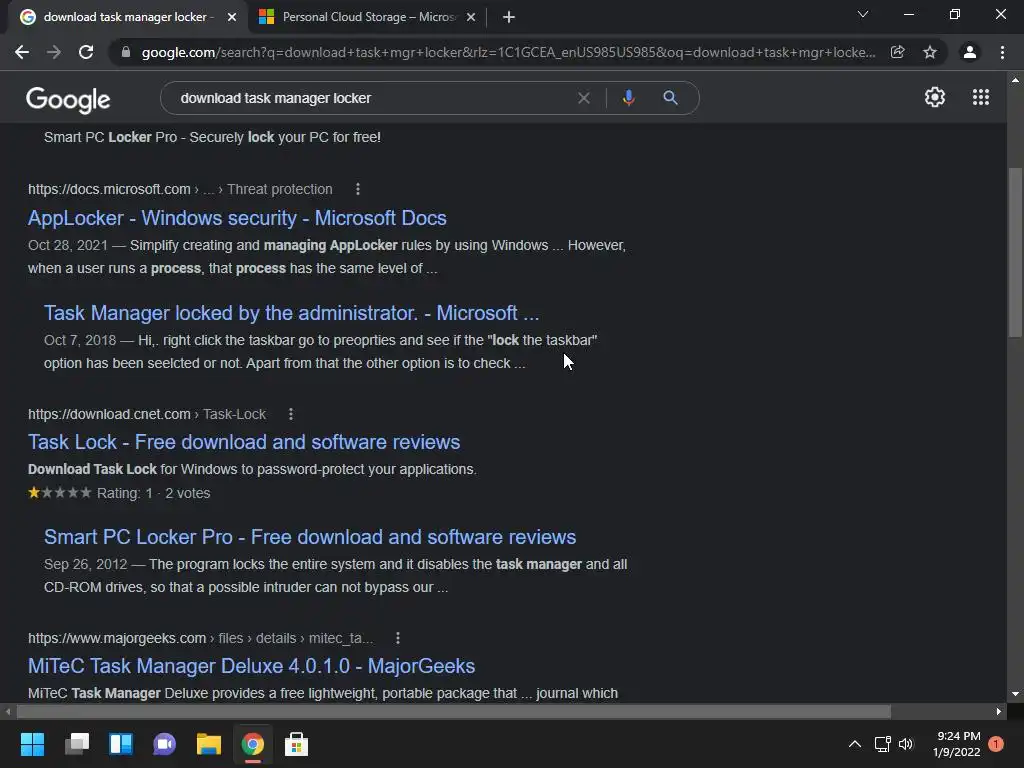The width and height of the screenshot is (1024, 768).
Task: Open the notification badge in the tray
Action: click(x=996, y=744)
